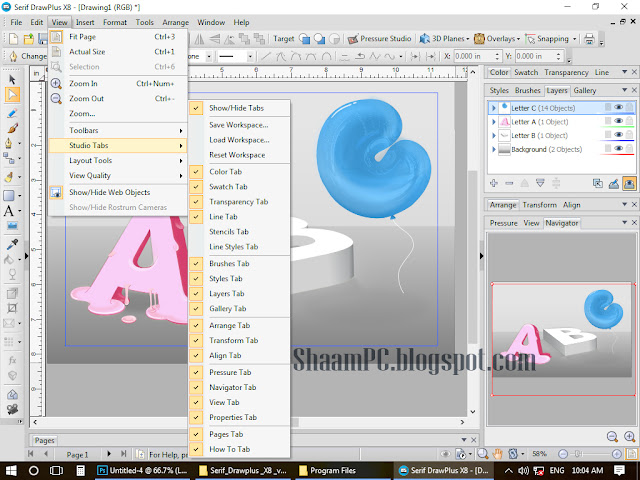Switch to the Transparency tab

coord(566,73)
